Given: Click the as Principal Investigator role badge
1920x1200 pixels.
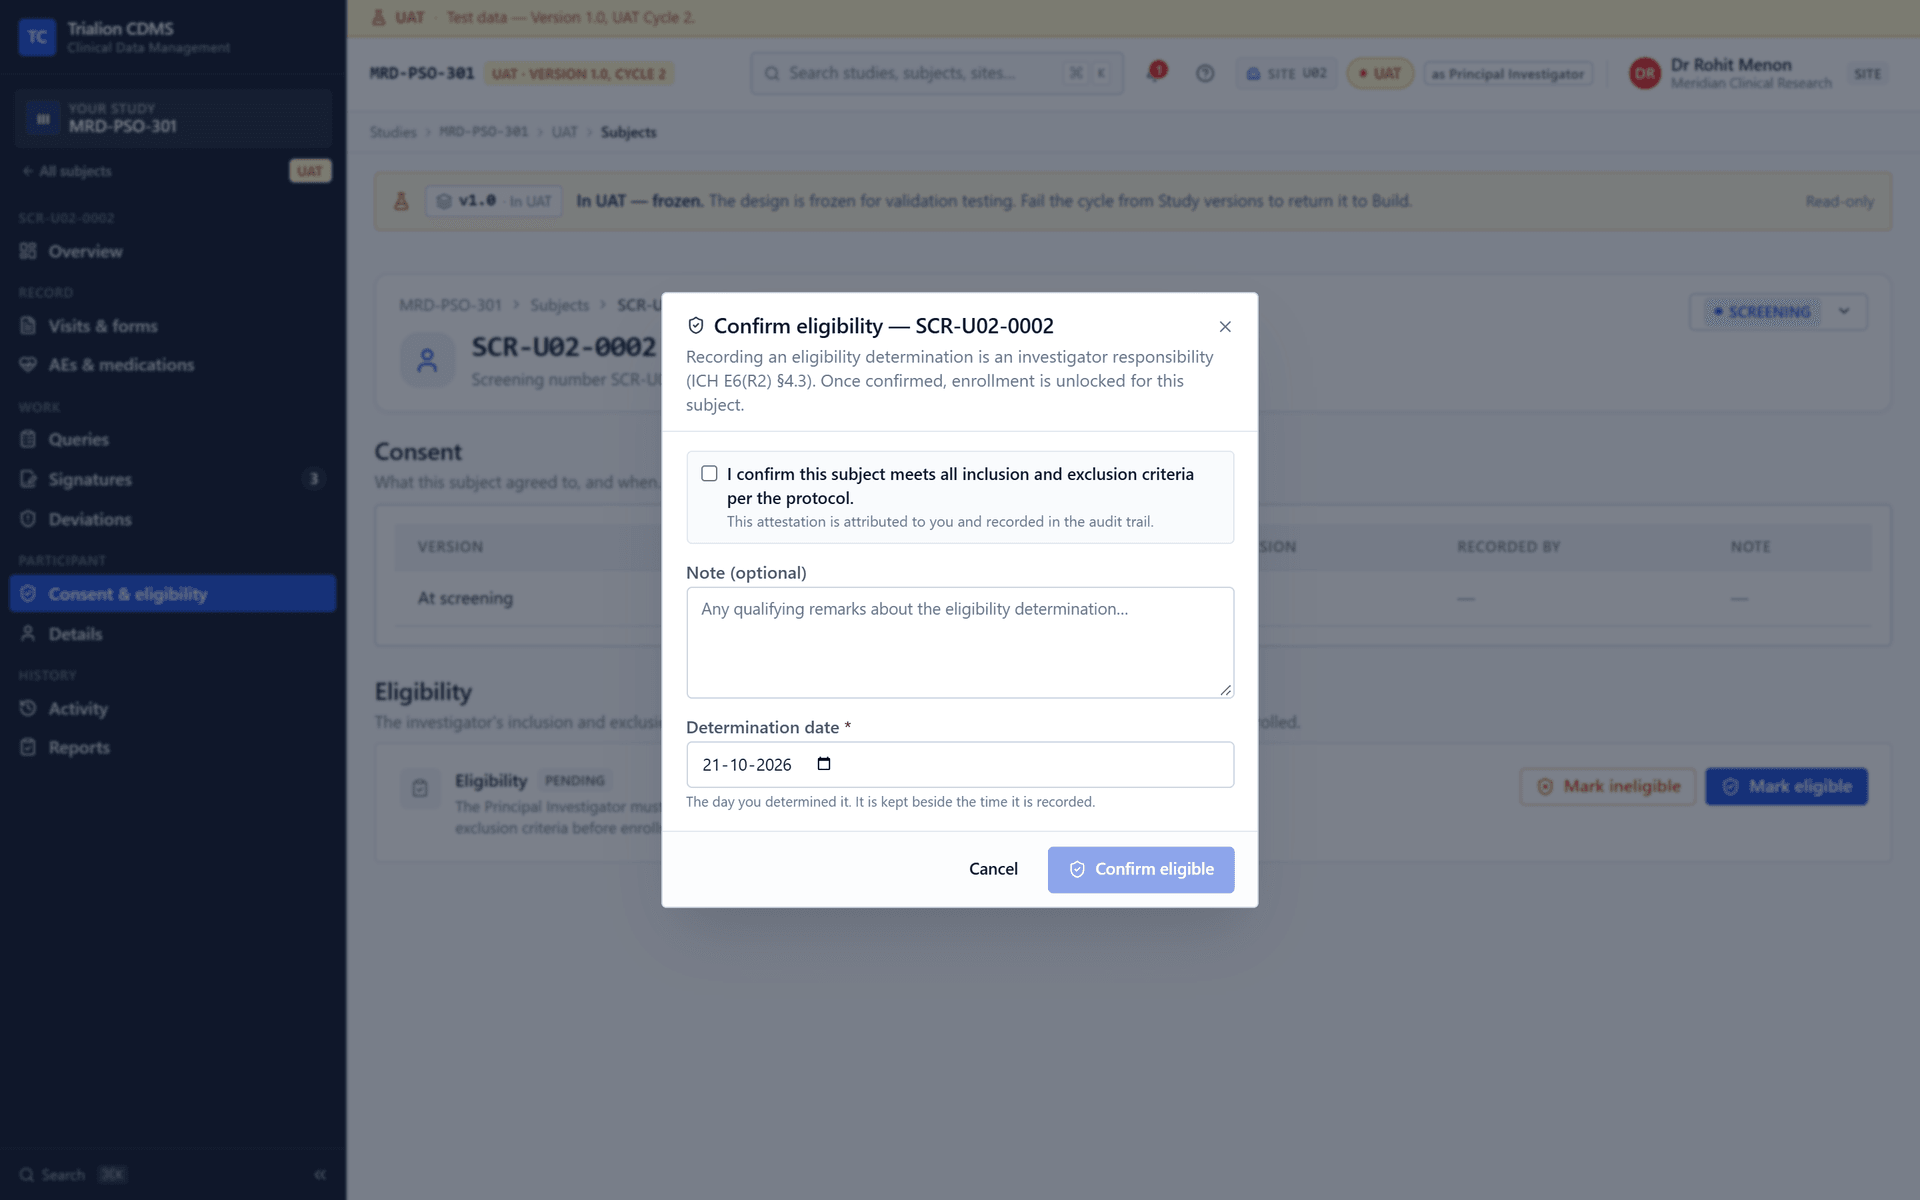Looking at the screenshot, I should coord(1508,73).
